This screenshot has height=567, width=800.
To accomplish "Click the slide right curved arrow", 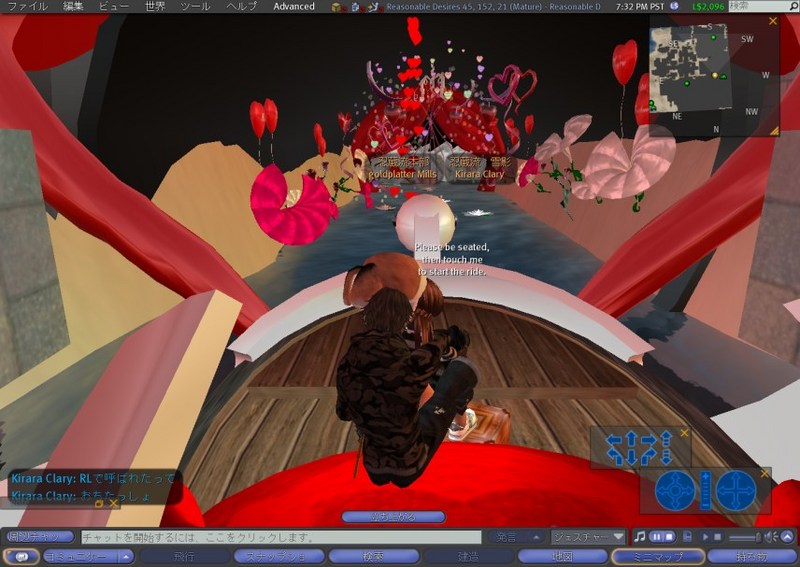I will 648,456.
